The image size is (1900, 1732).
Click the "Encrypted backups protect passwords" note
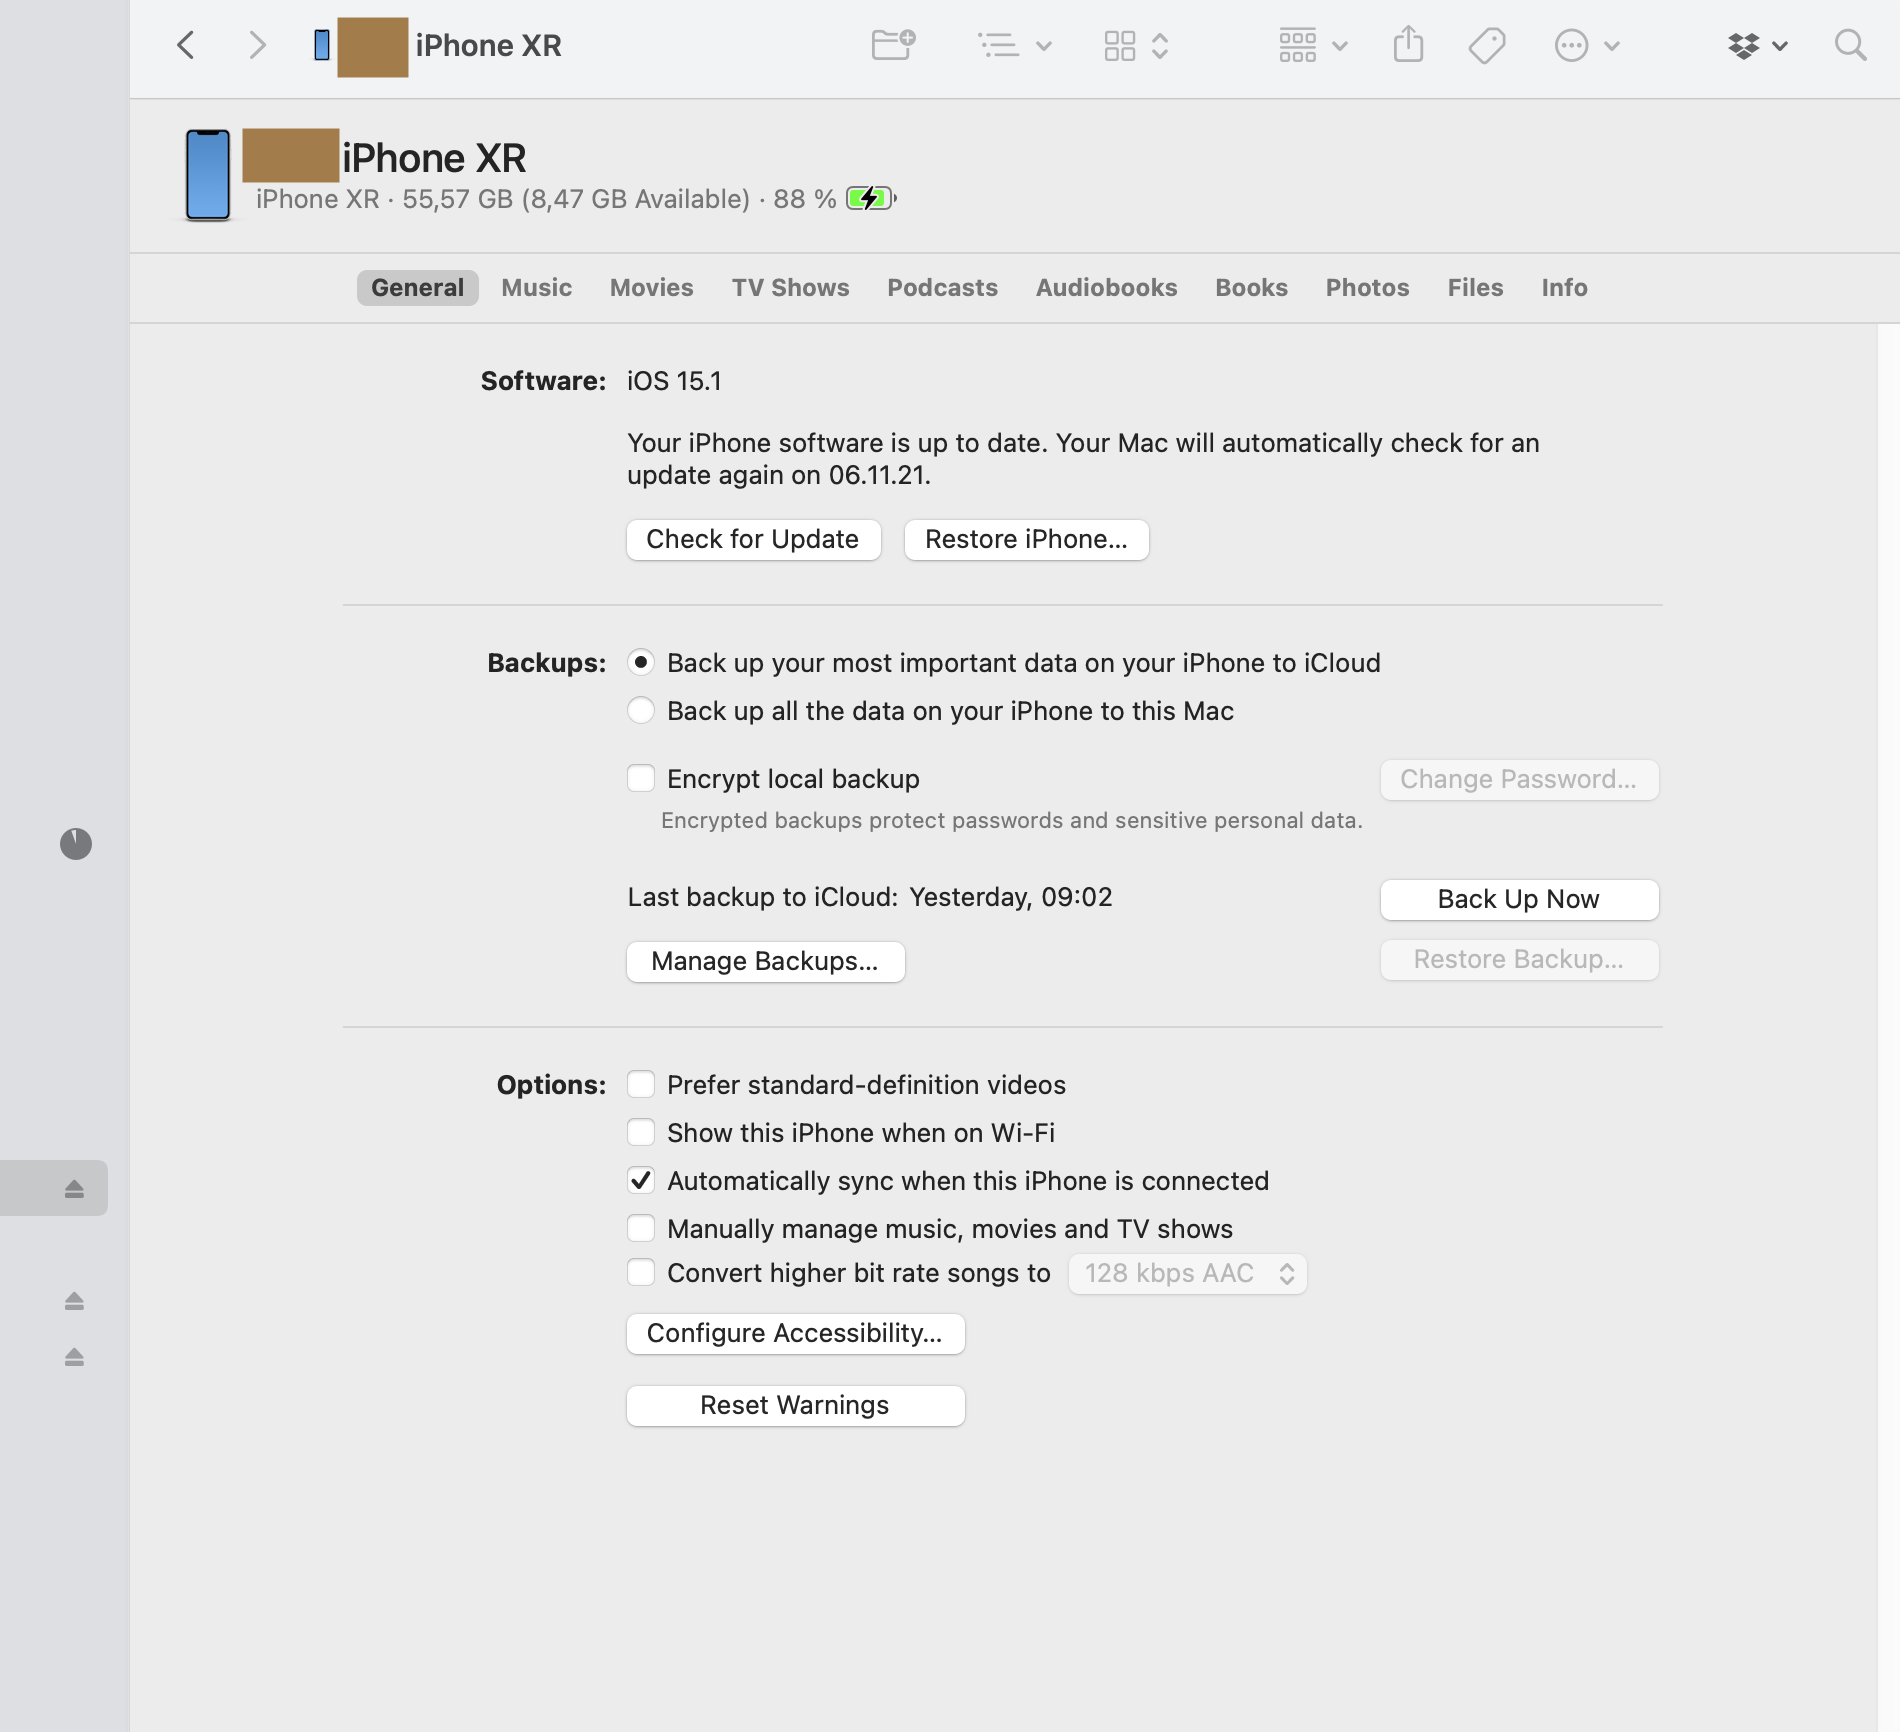point(1011,820)
